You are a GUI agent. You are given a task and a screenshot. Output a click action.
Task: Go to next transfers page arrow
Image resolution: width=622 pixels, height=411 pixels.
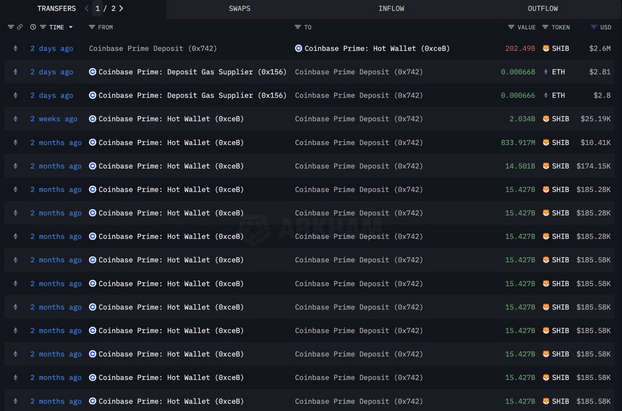point(121,8)
